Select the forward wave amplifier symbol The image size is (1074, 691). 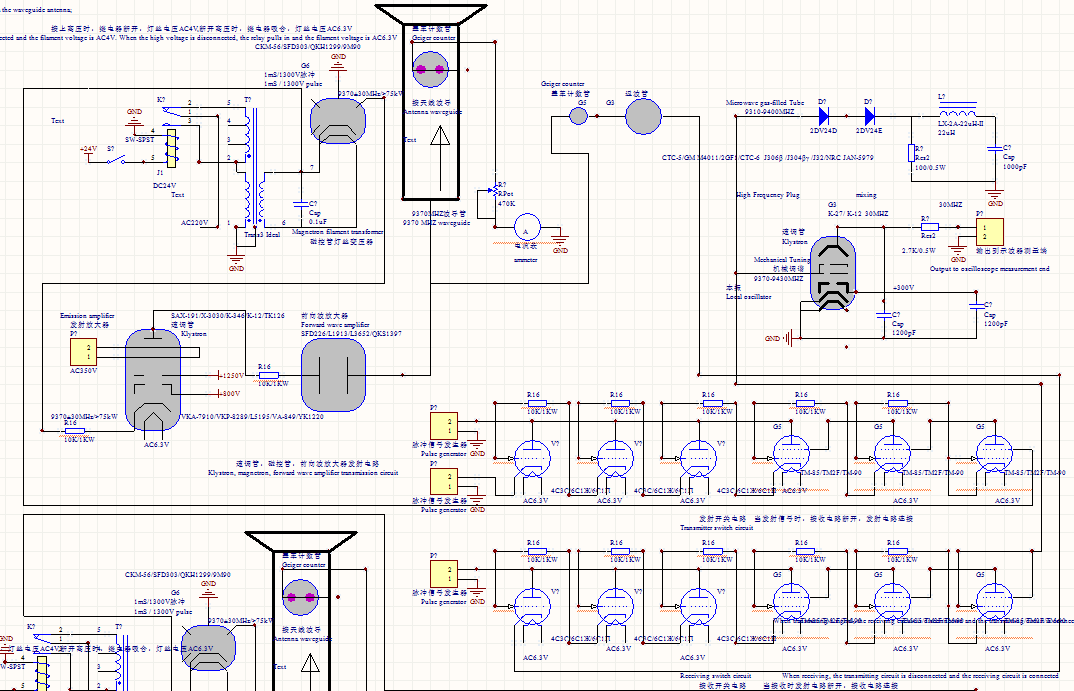(x=334, y=375)
